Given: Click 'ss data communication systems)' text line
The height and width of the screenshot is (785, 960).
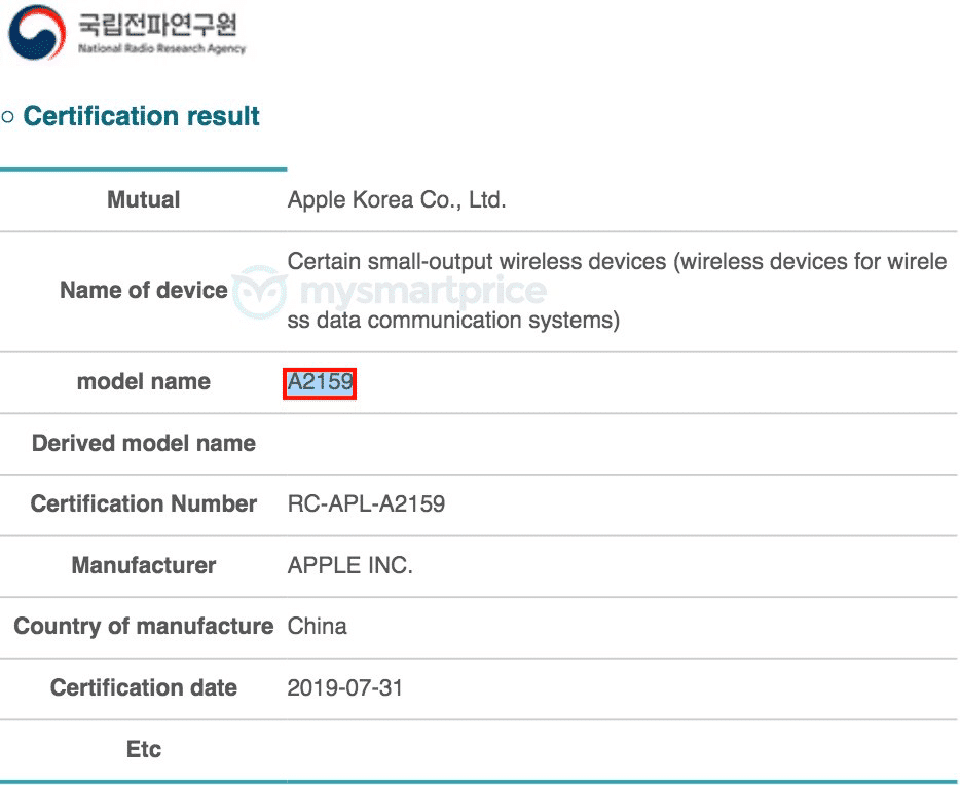Looking at the screenshot, I should pyautogui.click(x=454, y=320).
